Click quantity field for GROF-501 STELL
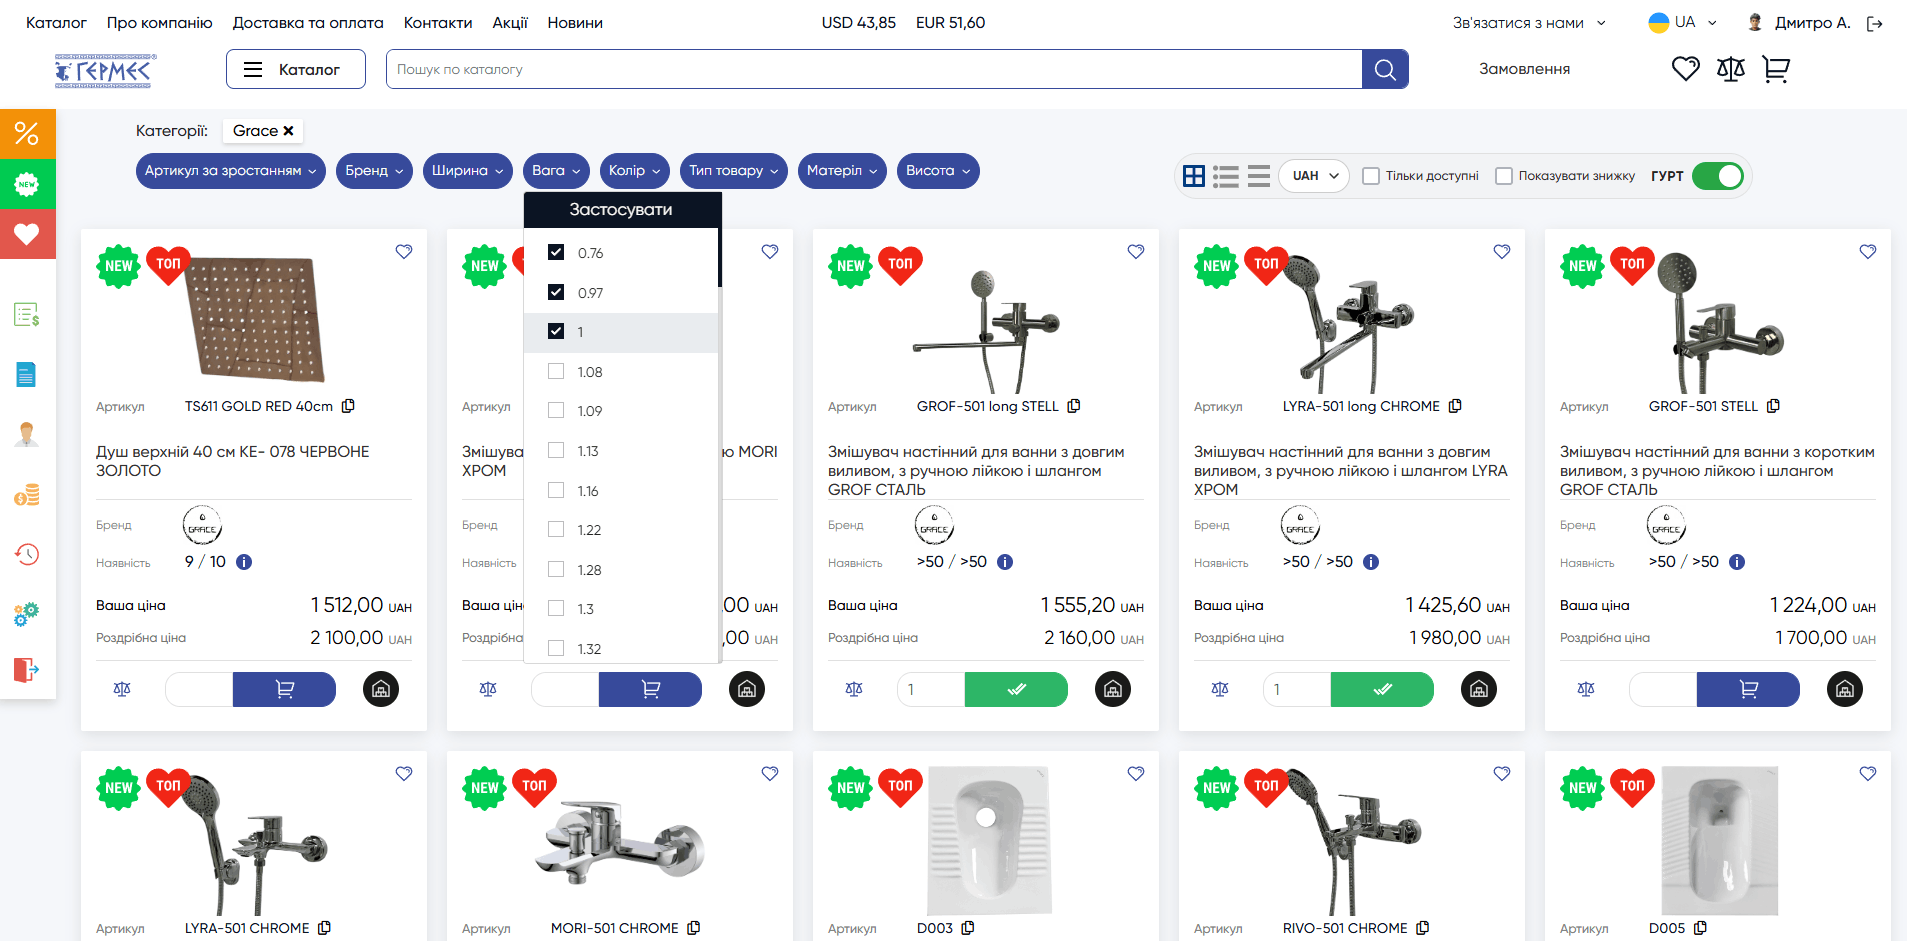1907x941 pixels. tap(1663, 689)
